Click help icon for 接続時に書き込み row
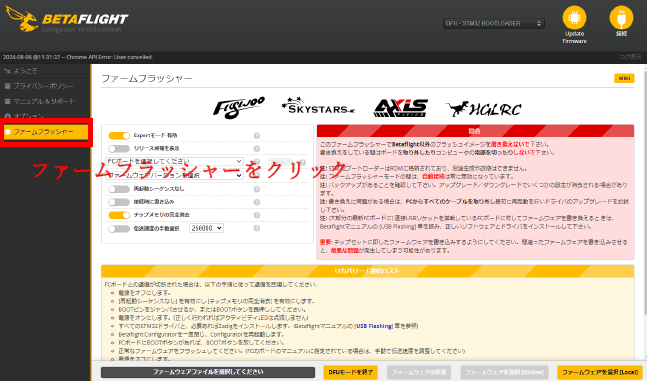647x381 pixels. click(x=257, y=202)
